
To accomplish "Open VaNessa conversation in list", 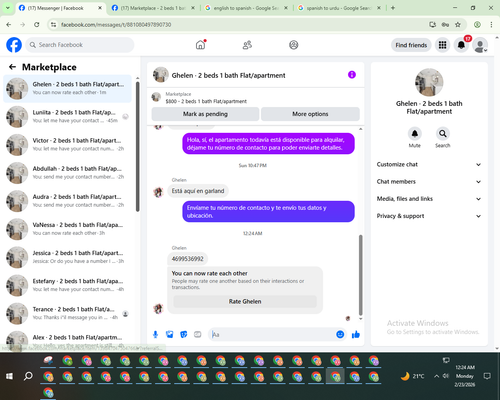I will [67, 229].
